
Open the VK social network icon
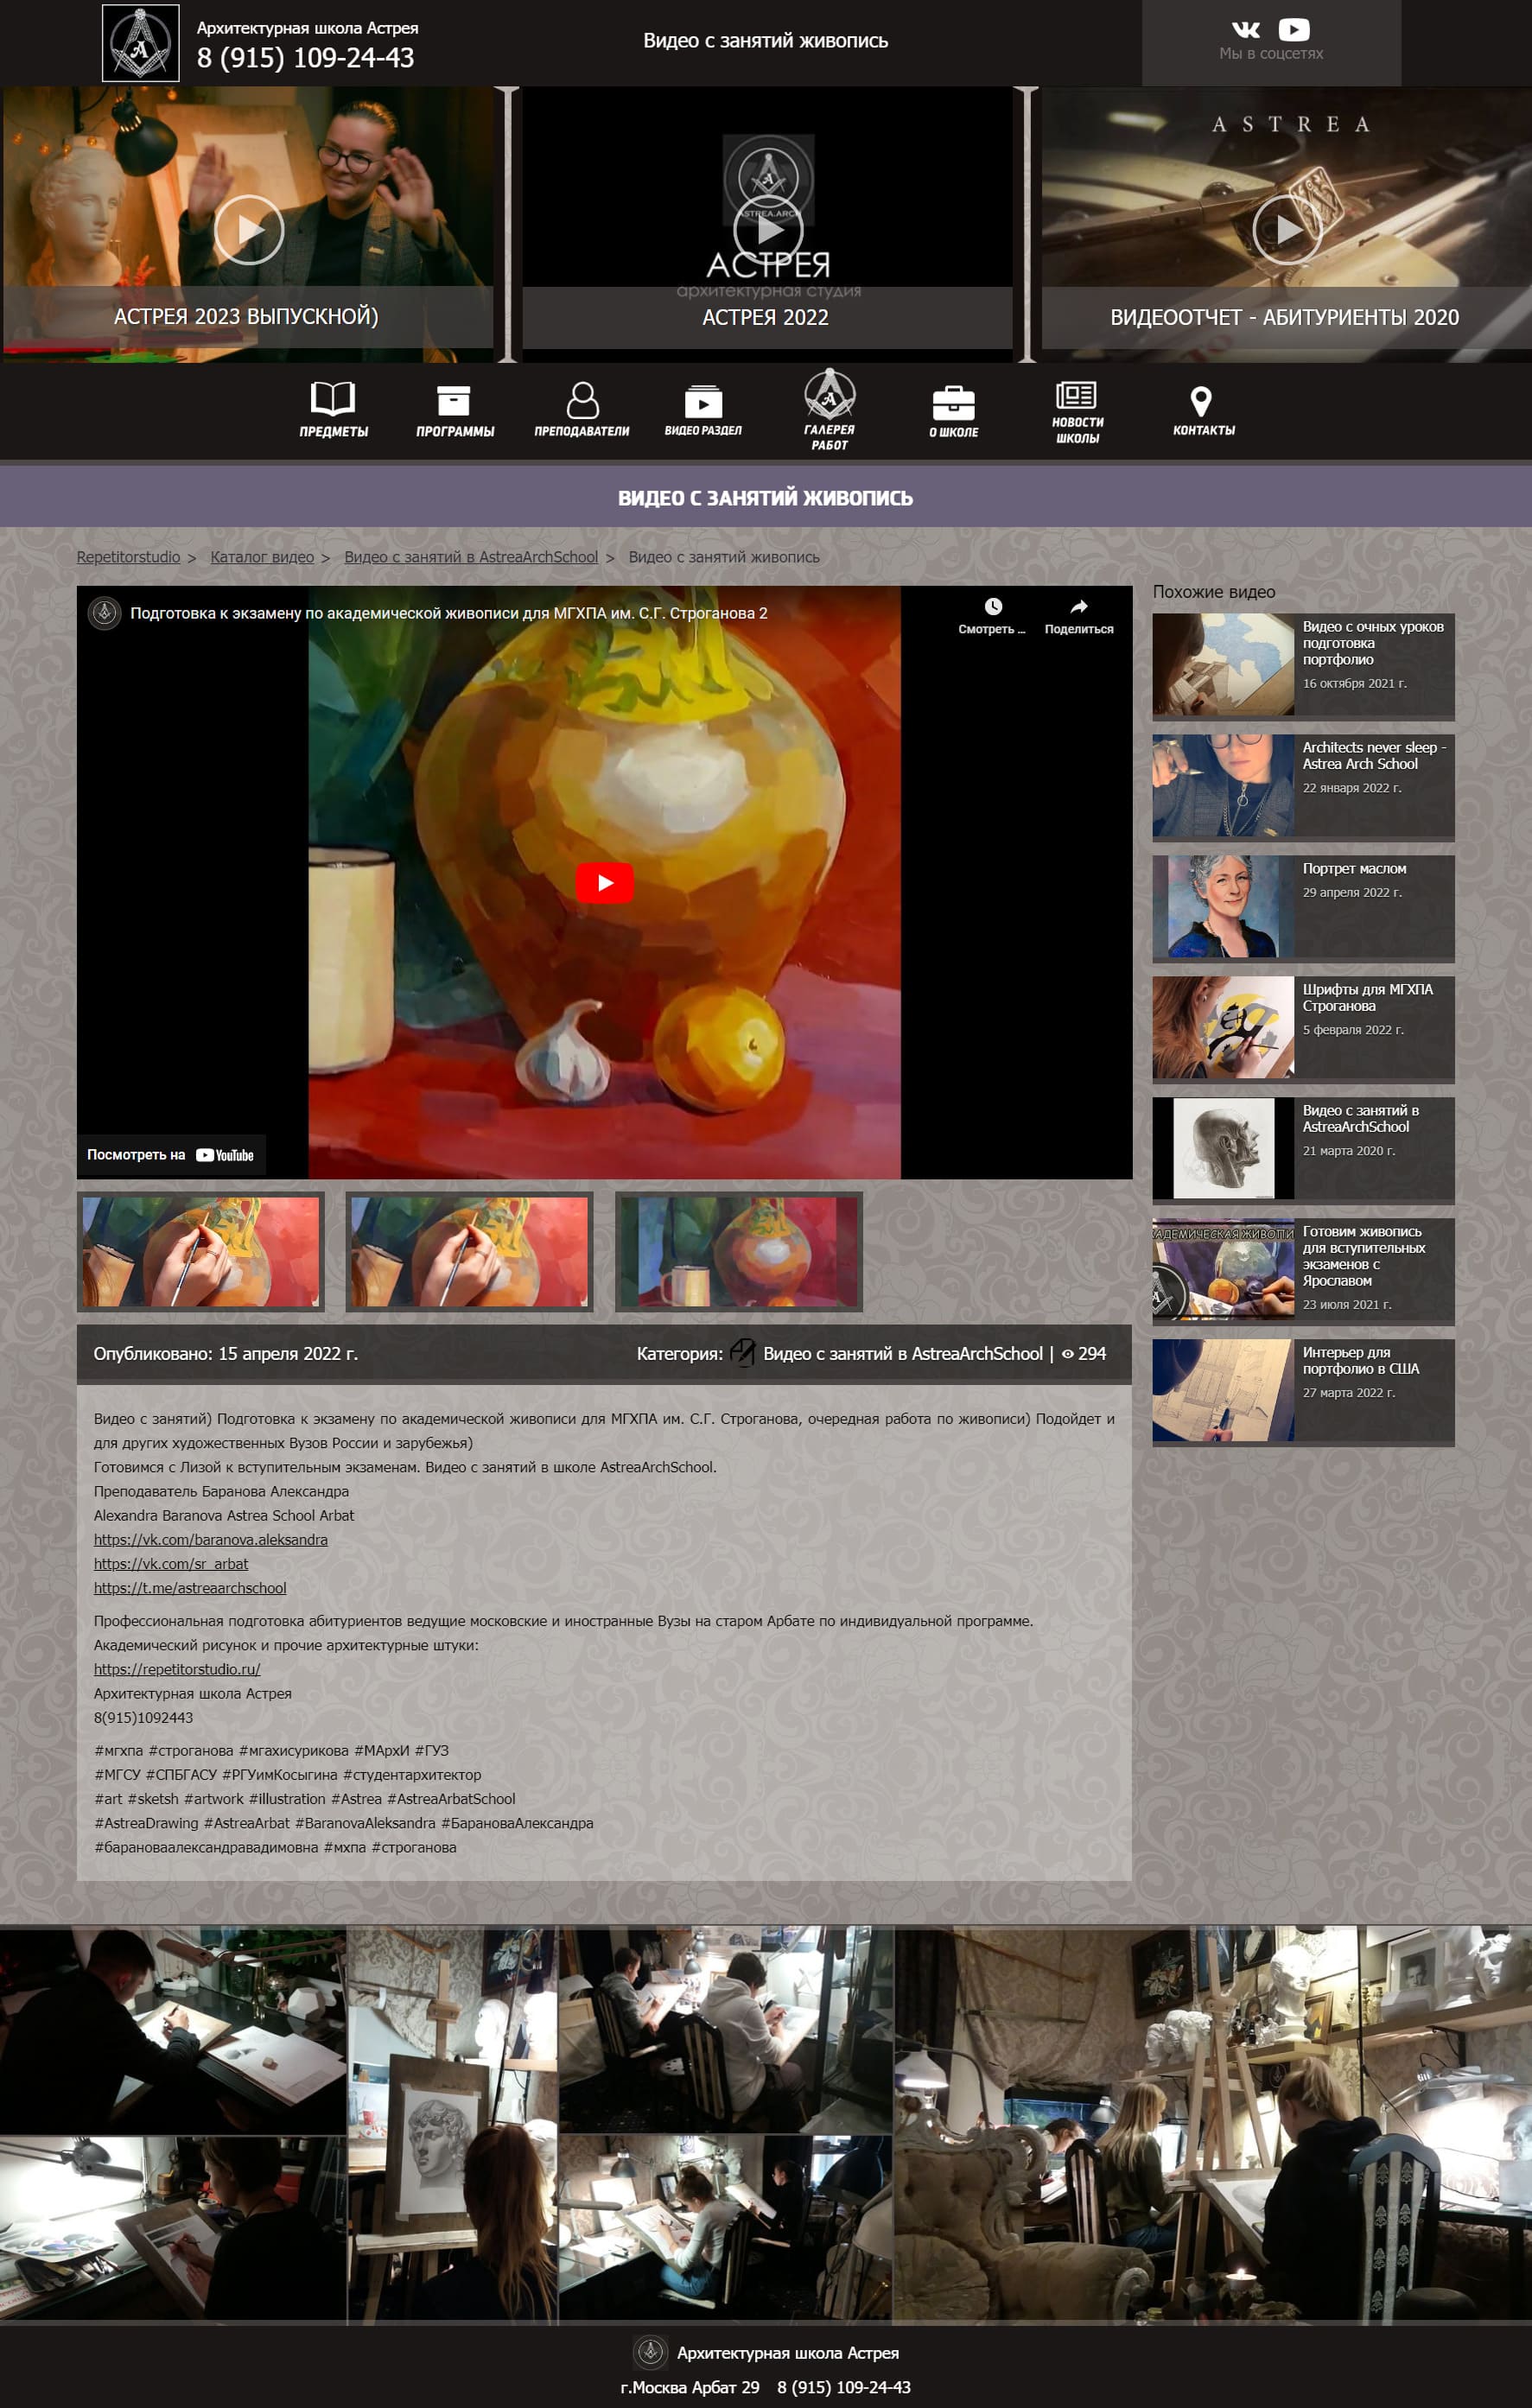click(1246, 30)
